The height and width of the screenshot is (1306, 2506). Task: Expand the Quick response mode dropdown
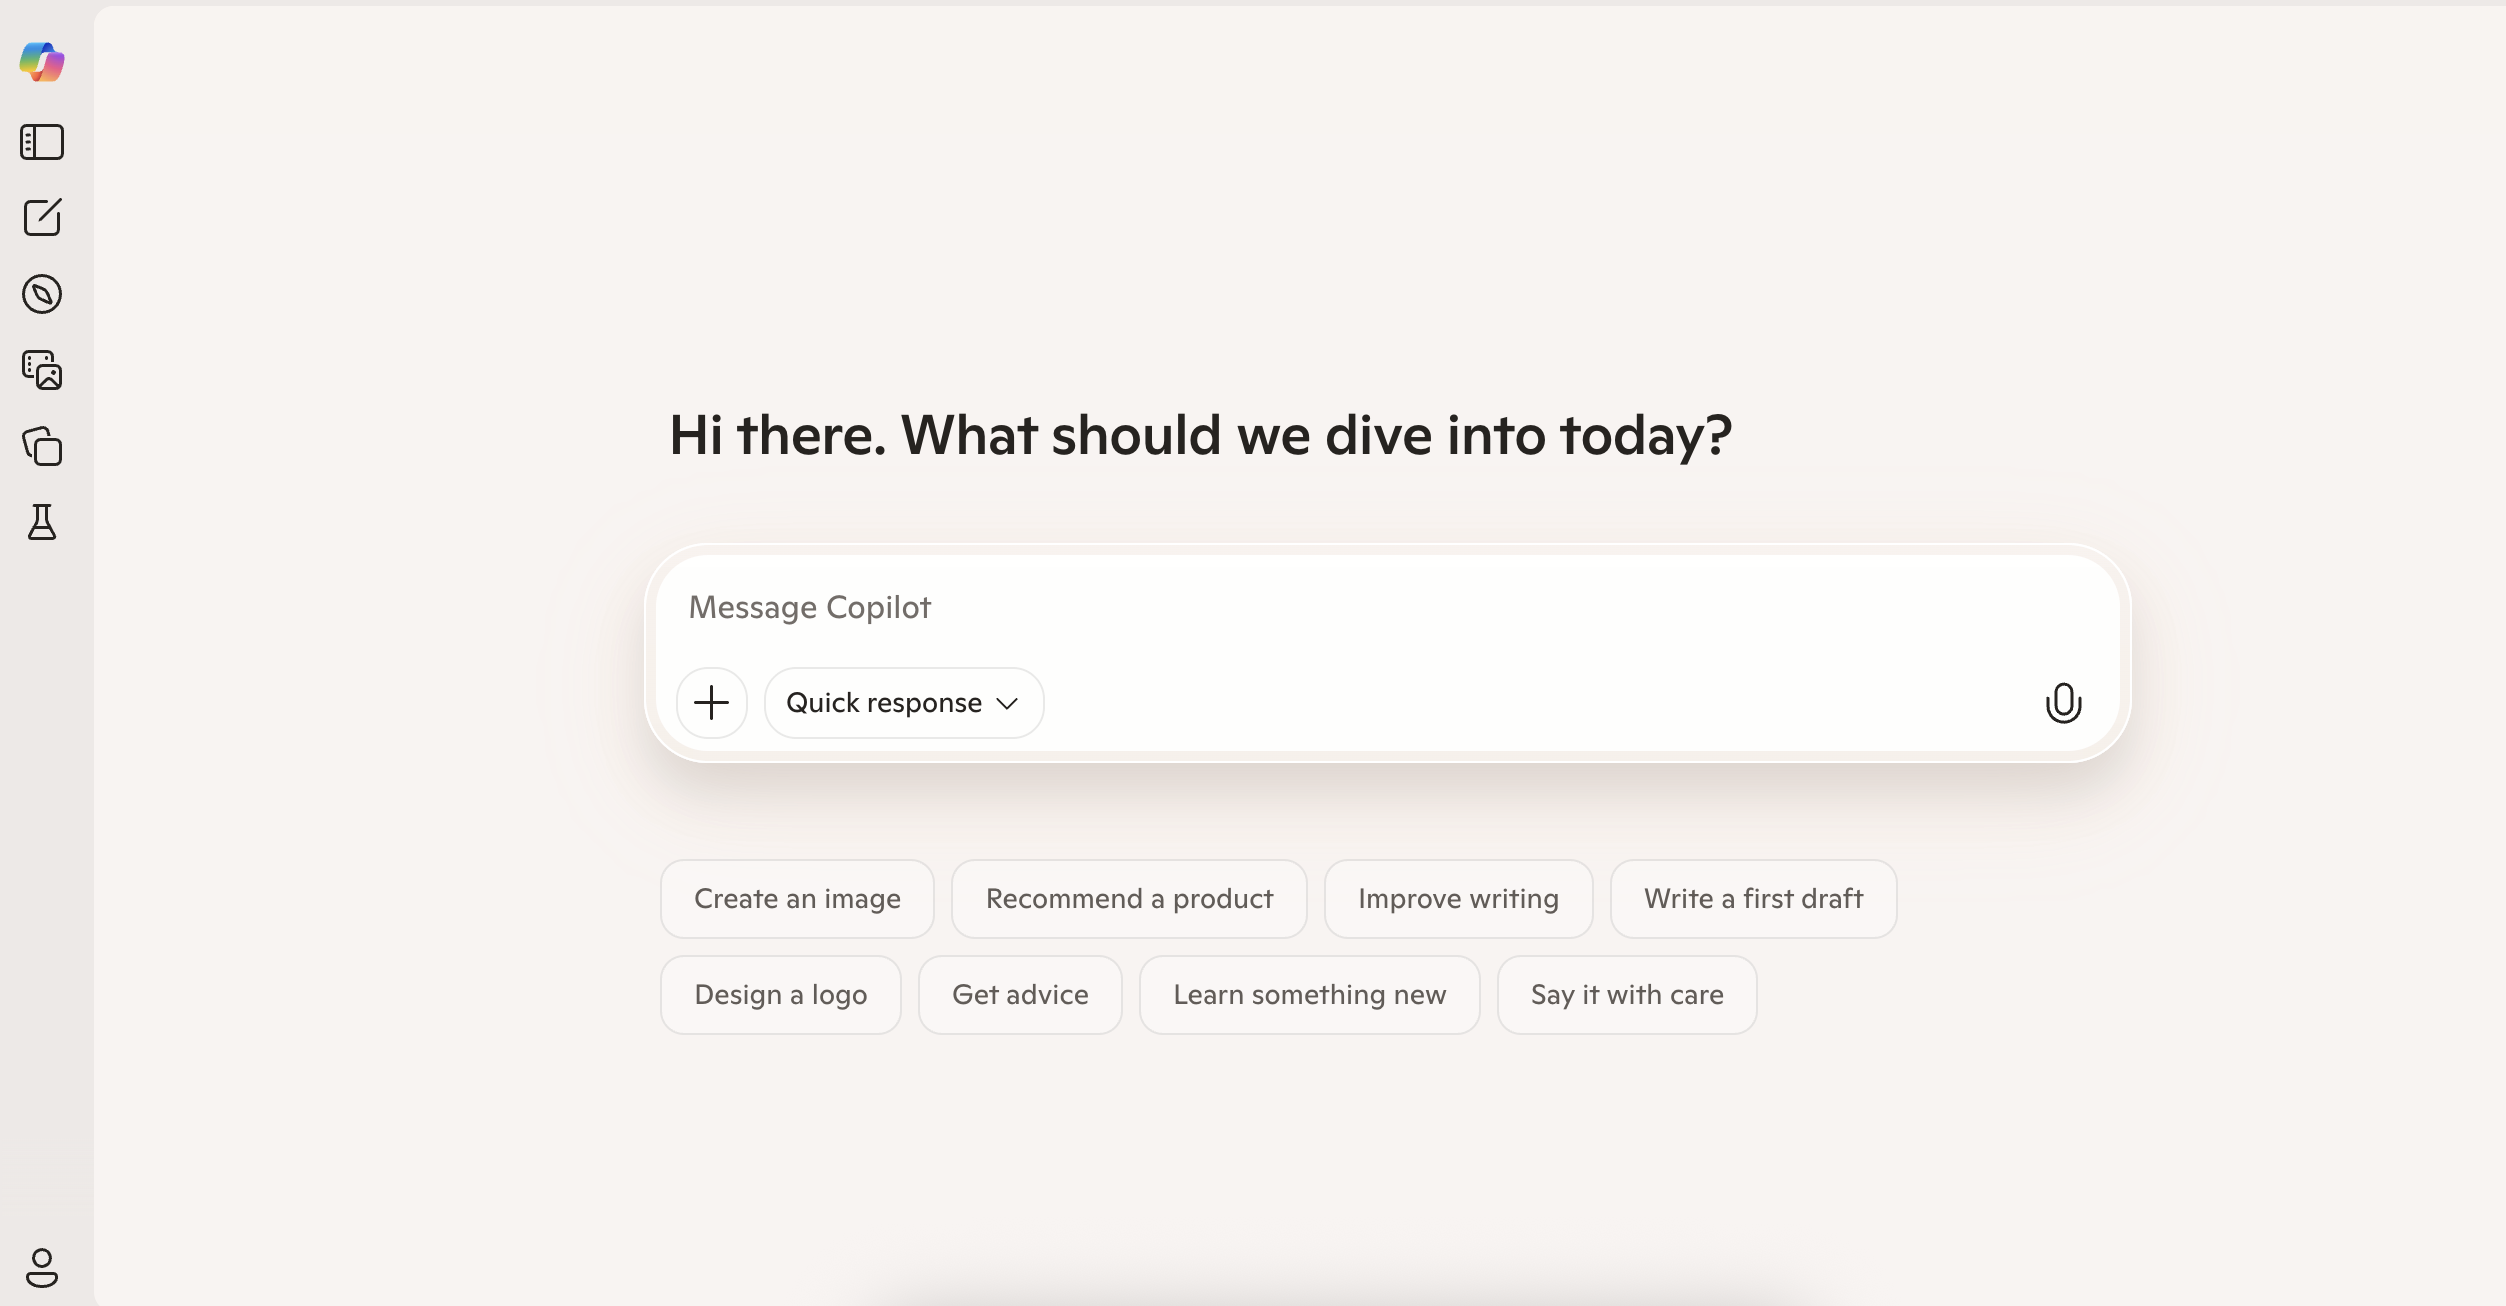pyautogui.click(x=903, y=703)
